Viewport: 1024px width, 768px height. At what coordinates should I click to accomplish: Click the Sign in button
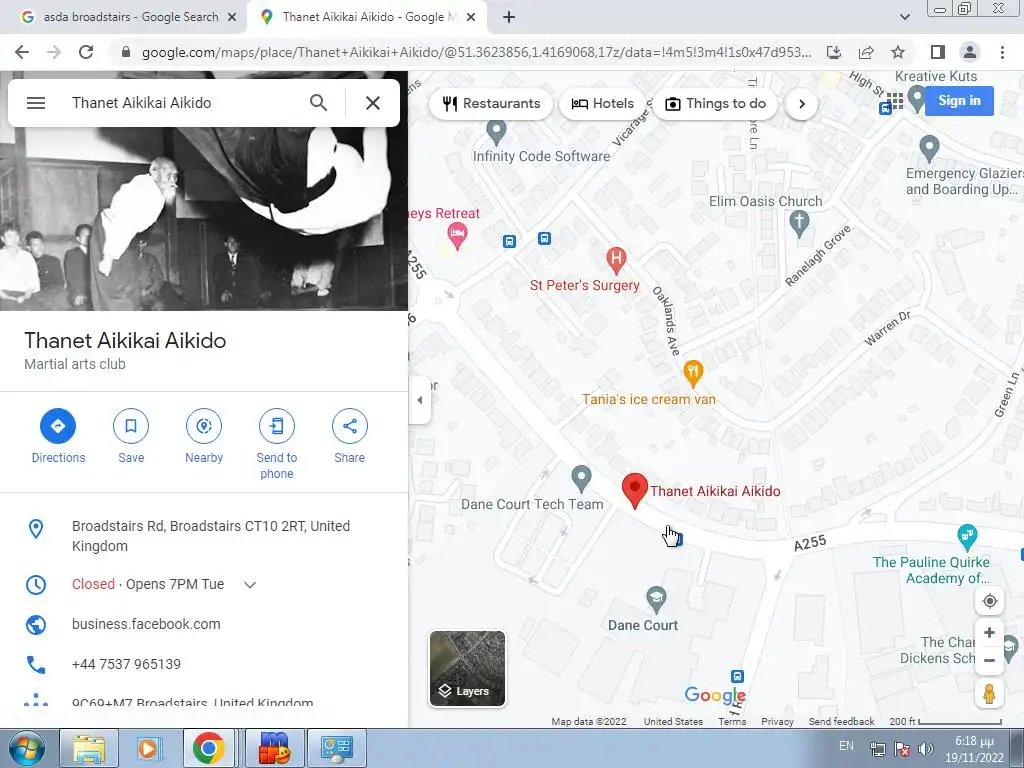[959, 101]
